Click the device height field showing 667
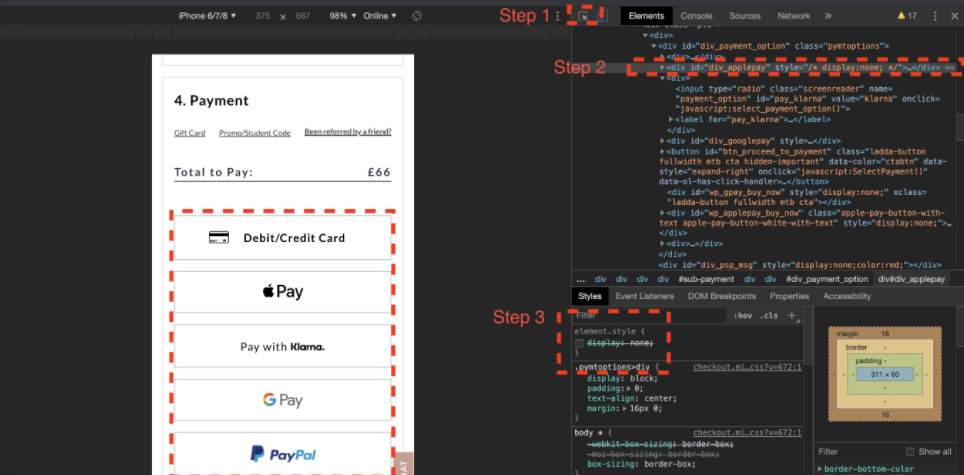Screen dimensions: 964x475 click(x=302, y=16)
